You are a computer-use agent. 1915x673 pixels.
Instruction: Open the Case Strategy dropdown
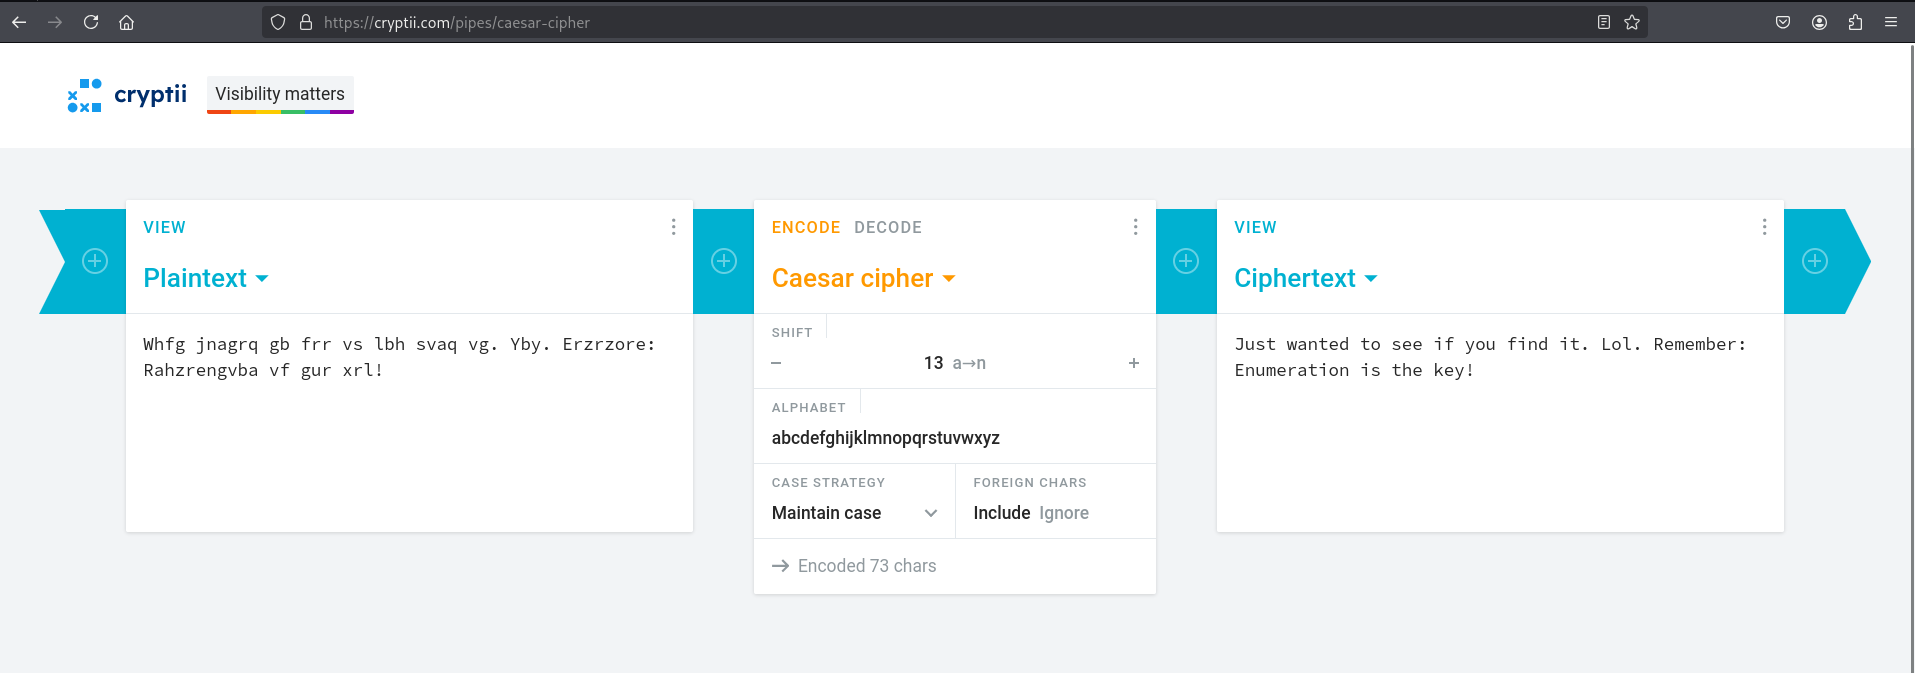point(854,513)
